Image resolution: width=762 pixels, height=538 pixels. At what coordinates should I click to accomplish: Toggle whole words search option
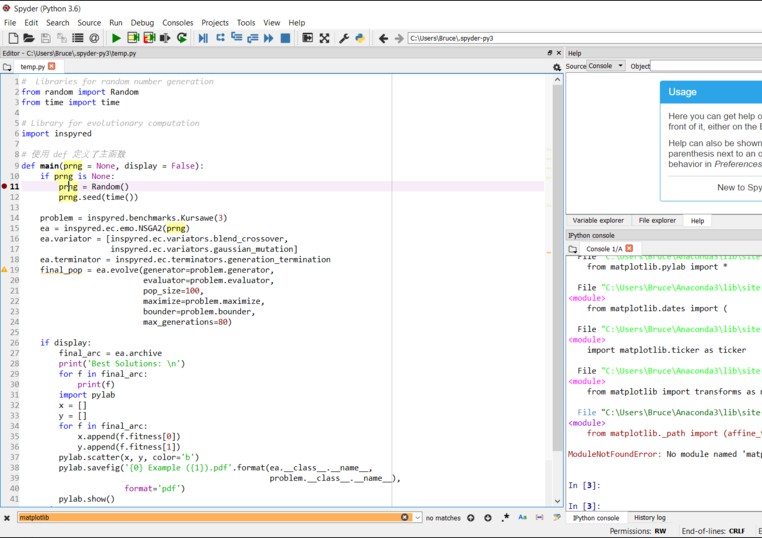539,517
